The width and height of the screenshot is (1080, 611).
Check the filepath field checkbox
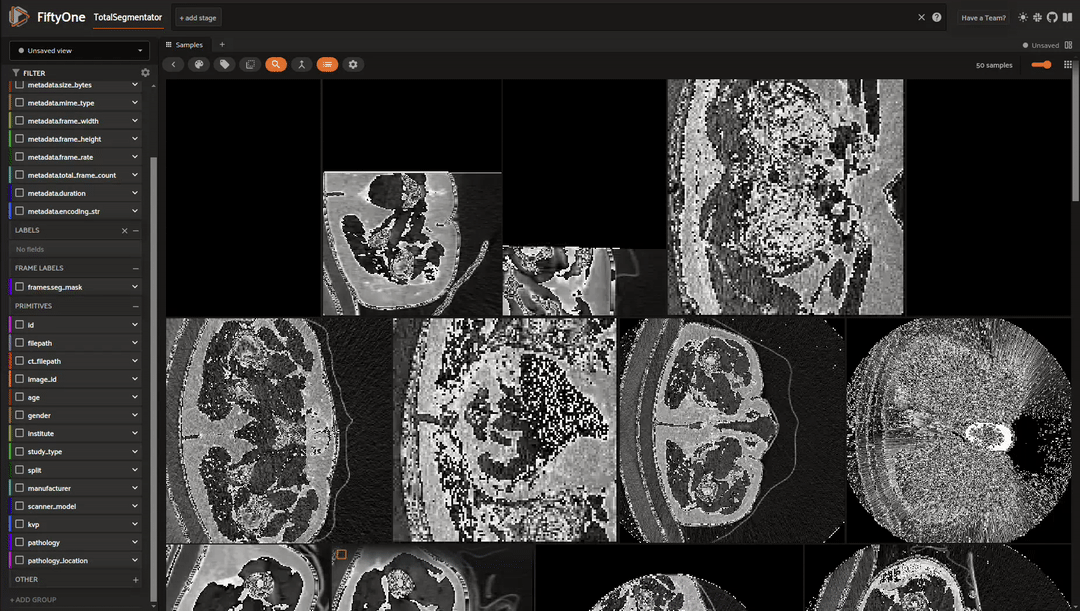(19, 342)
